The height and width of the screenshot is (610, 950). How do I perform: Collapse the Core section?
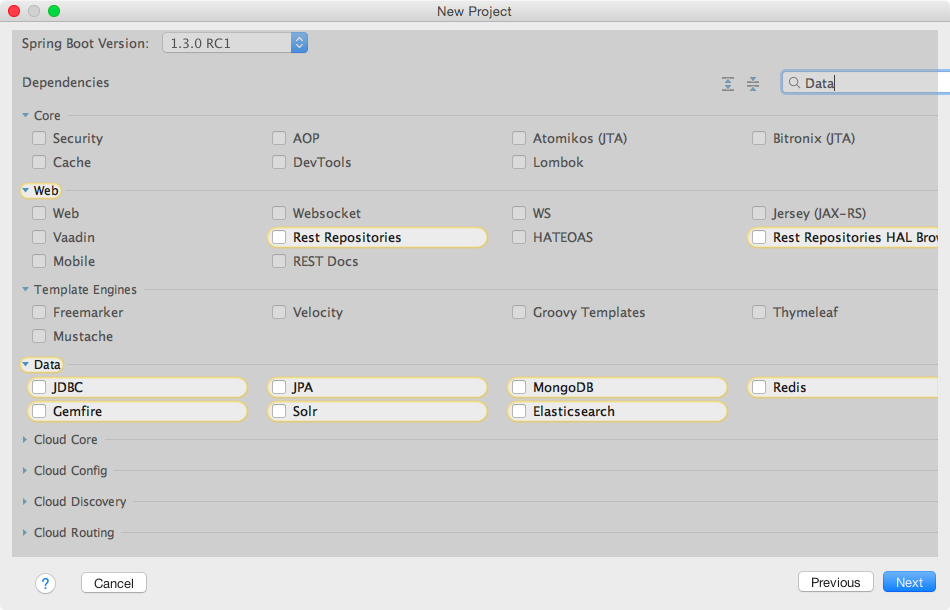25,115
